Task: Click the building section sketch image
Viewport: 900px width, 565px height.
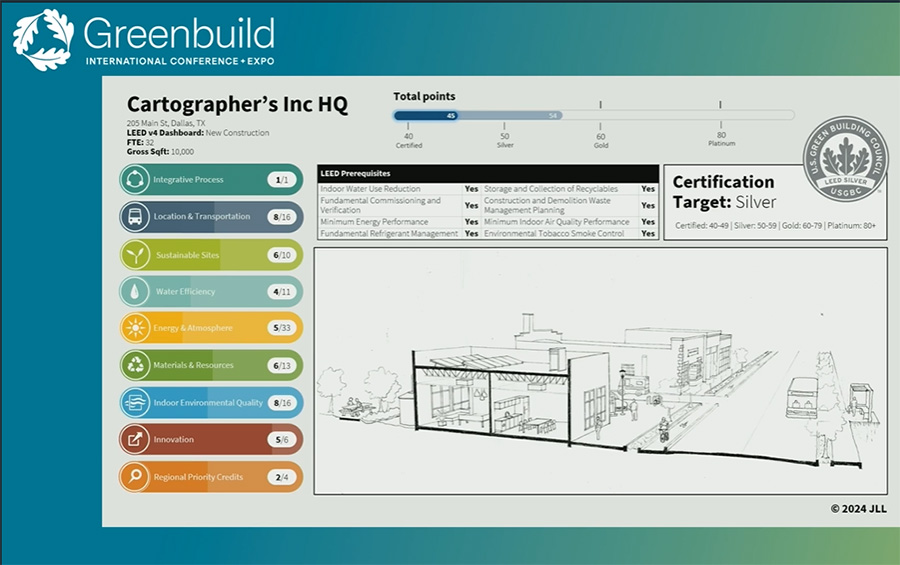Action: (600, 370)
